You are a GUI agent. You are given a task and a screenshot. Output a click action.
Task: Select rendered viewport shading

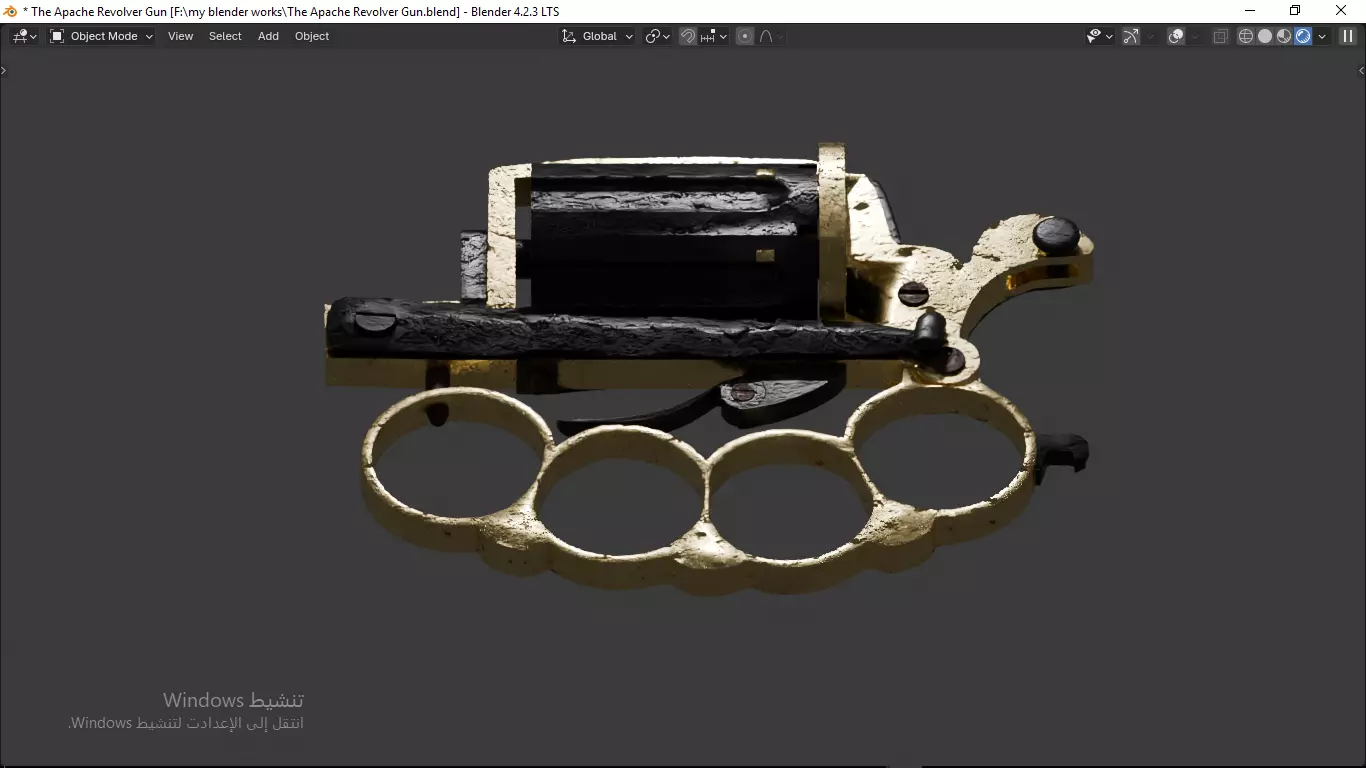[x=1303, y=36]
